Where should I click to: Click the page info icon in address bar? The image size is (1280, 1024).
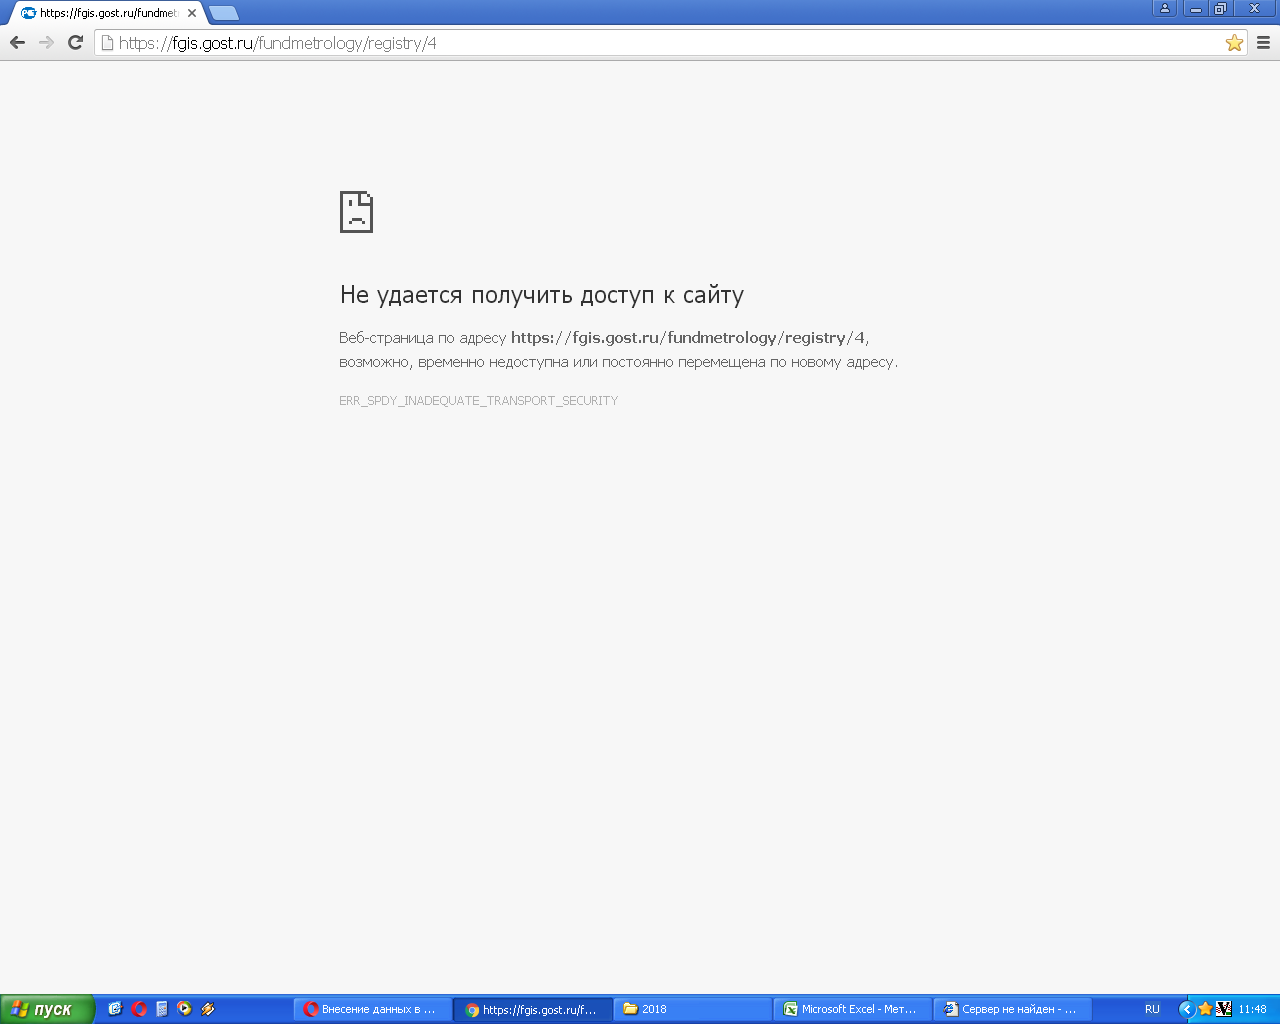tap(107, 43)
